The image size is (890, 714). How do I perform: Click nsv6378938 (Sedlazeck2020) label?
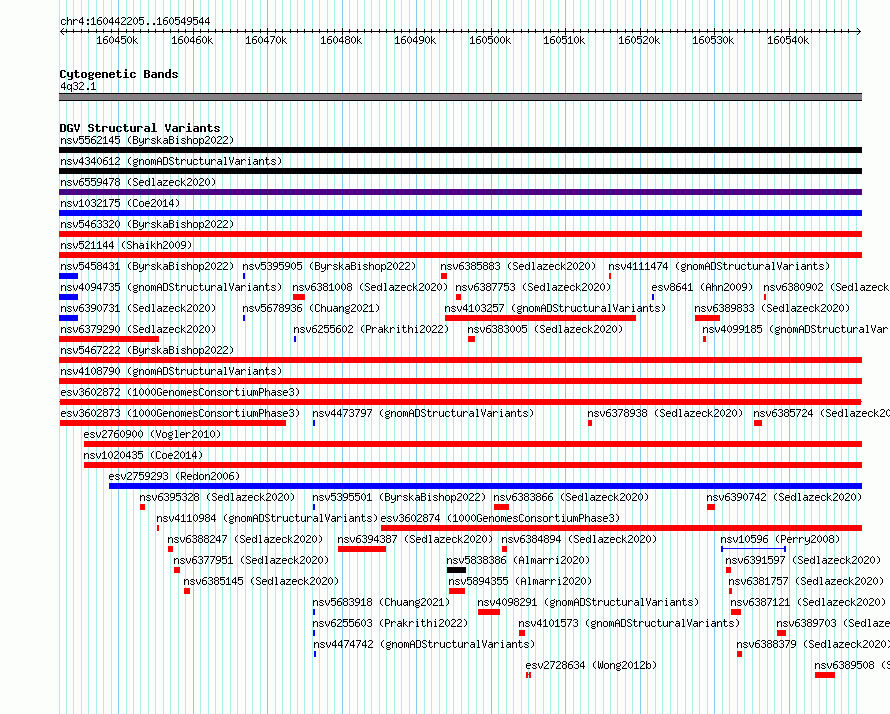[665, 413]
